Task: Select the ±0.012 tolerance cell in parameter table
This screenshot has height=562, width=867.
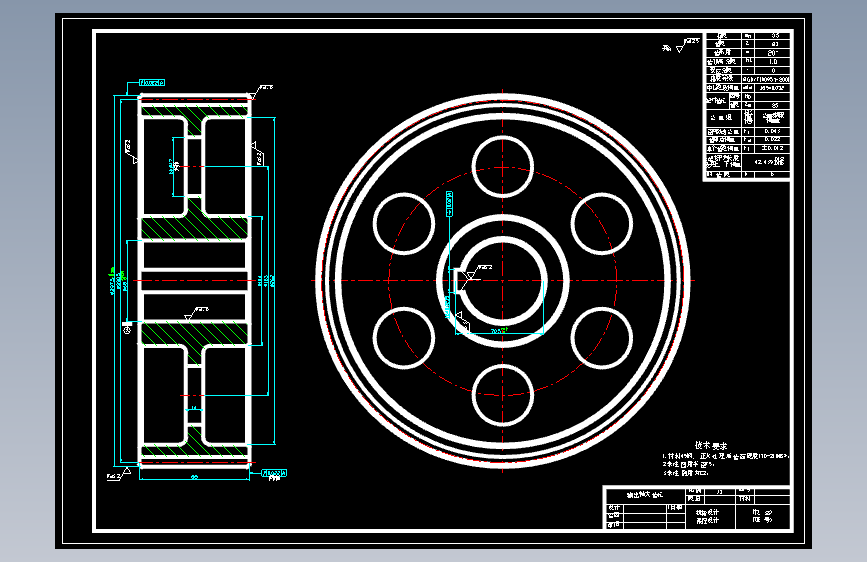Action: (772, 148)
